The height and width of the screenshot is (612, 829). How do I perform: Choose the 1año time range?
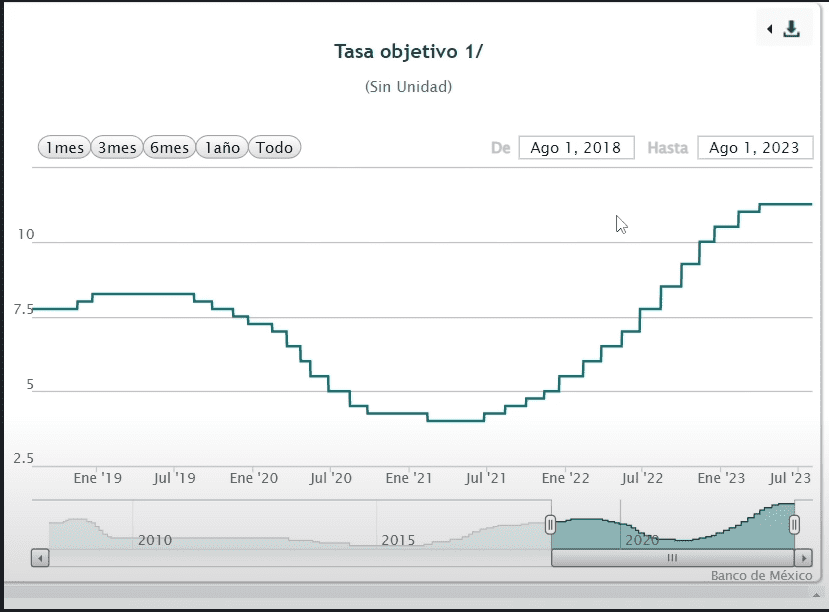(x=221, y=148)
